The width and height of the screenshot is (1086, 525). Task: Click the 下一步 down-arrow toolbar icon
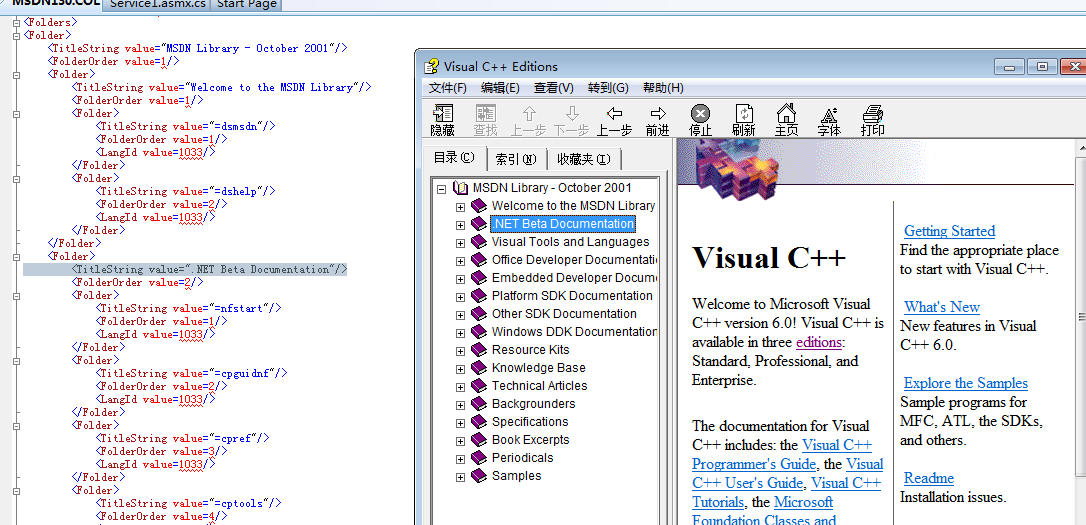coord(571,120)
